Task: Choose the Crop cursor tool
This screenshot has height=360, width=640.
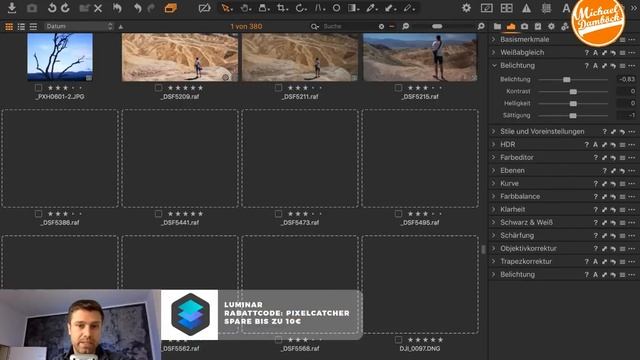Action: (x=281, y=8)
